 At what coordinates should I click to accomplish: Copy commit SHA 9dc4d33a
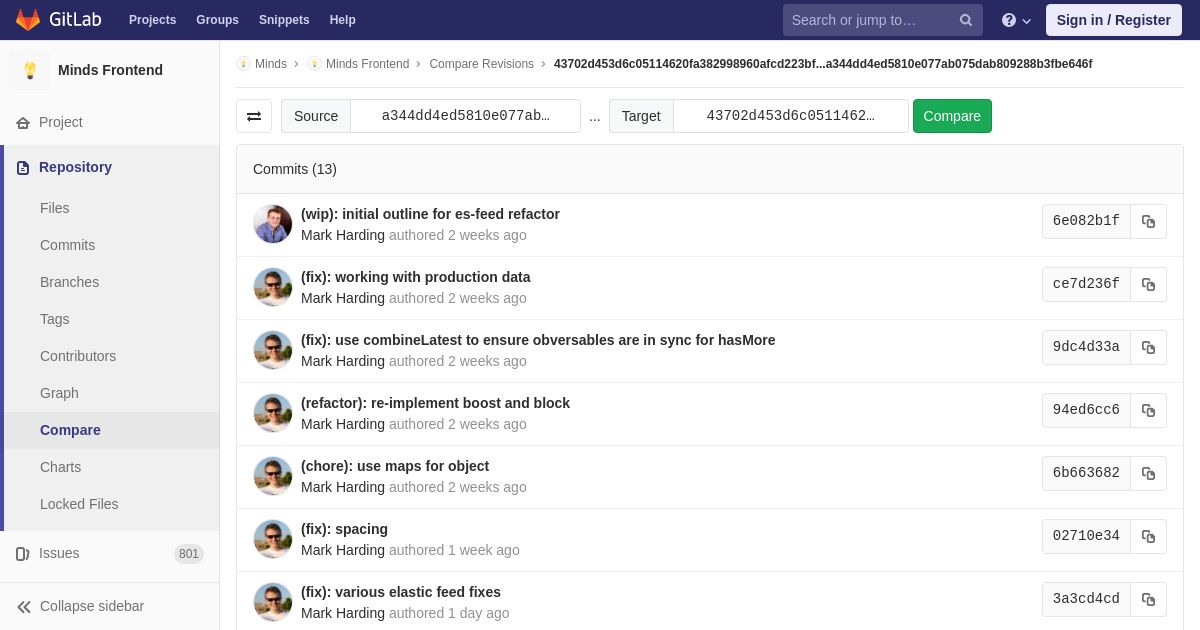point(1148,348)
